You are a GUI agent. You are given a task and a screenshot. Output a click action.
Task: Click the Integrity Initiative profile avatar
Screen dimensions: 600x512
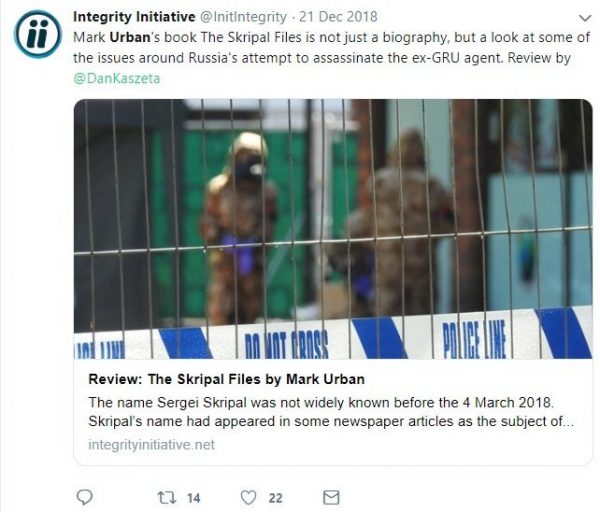[x=38, y=34]
